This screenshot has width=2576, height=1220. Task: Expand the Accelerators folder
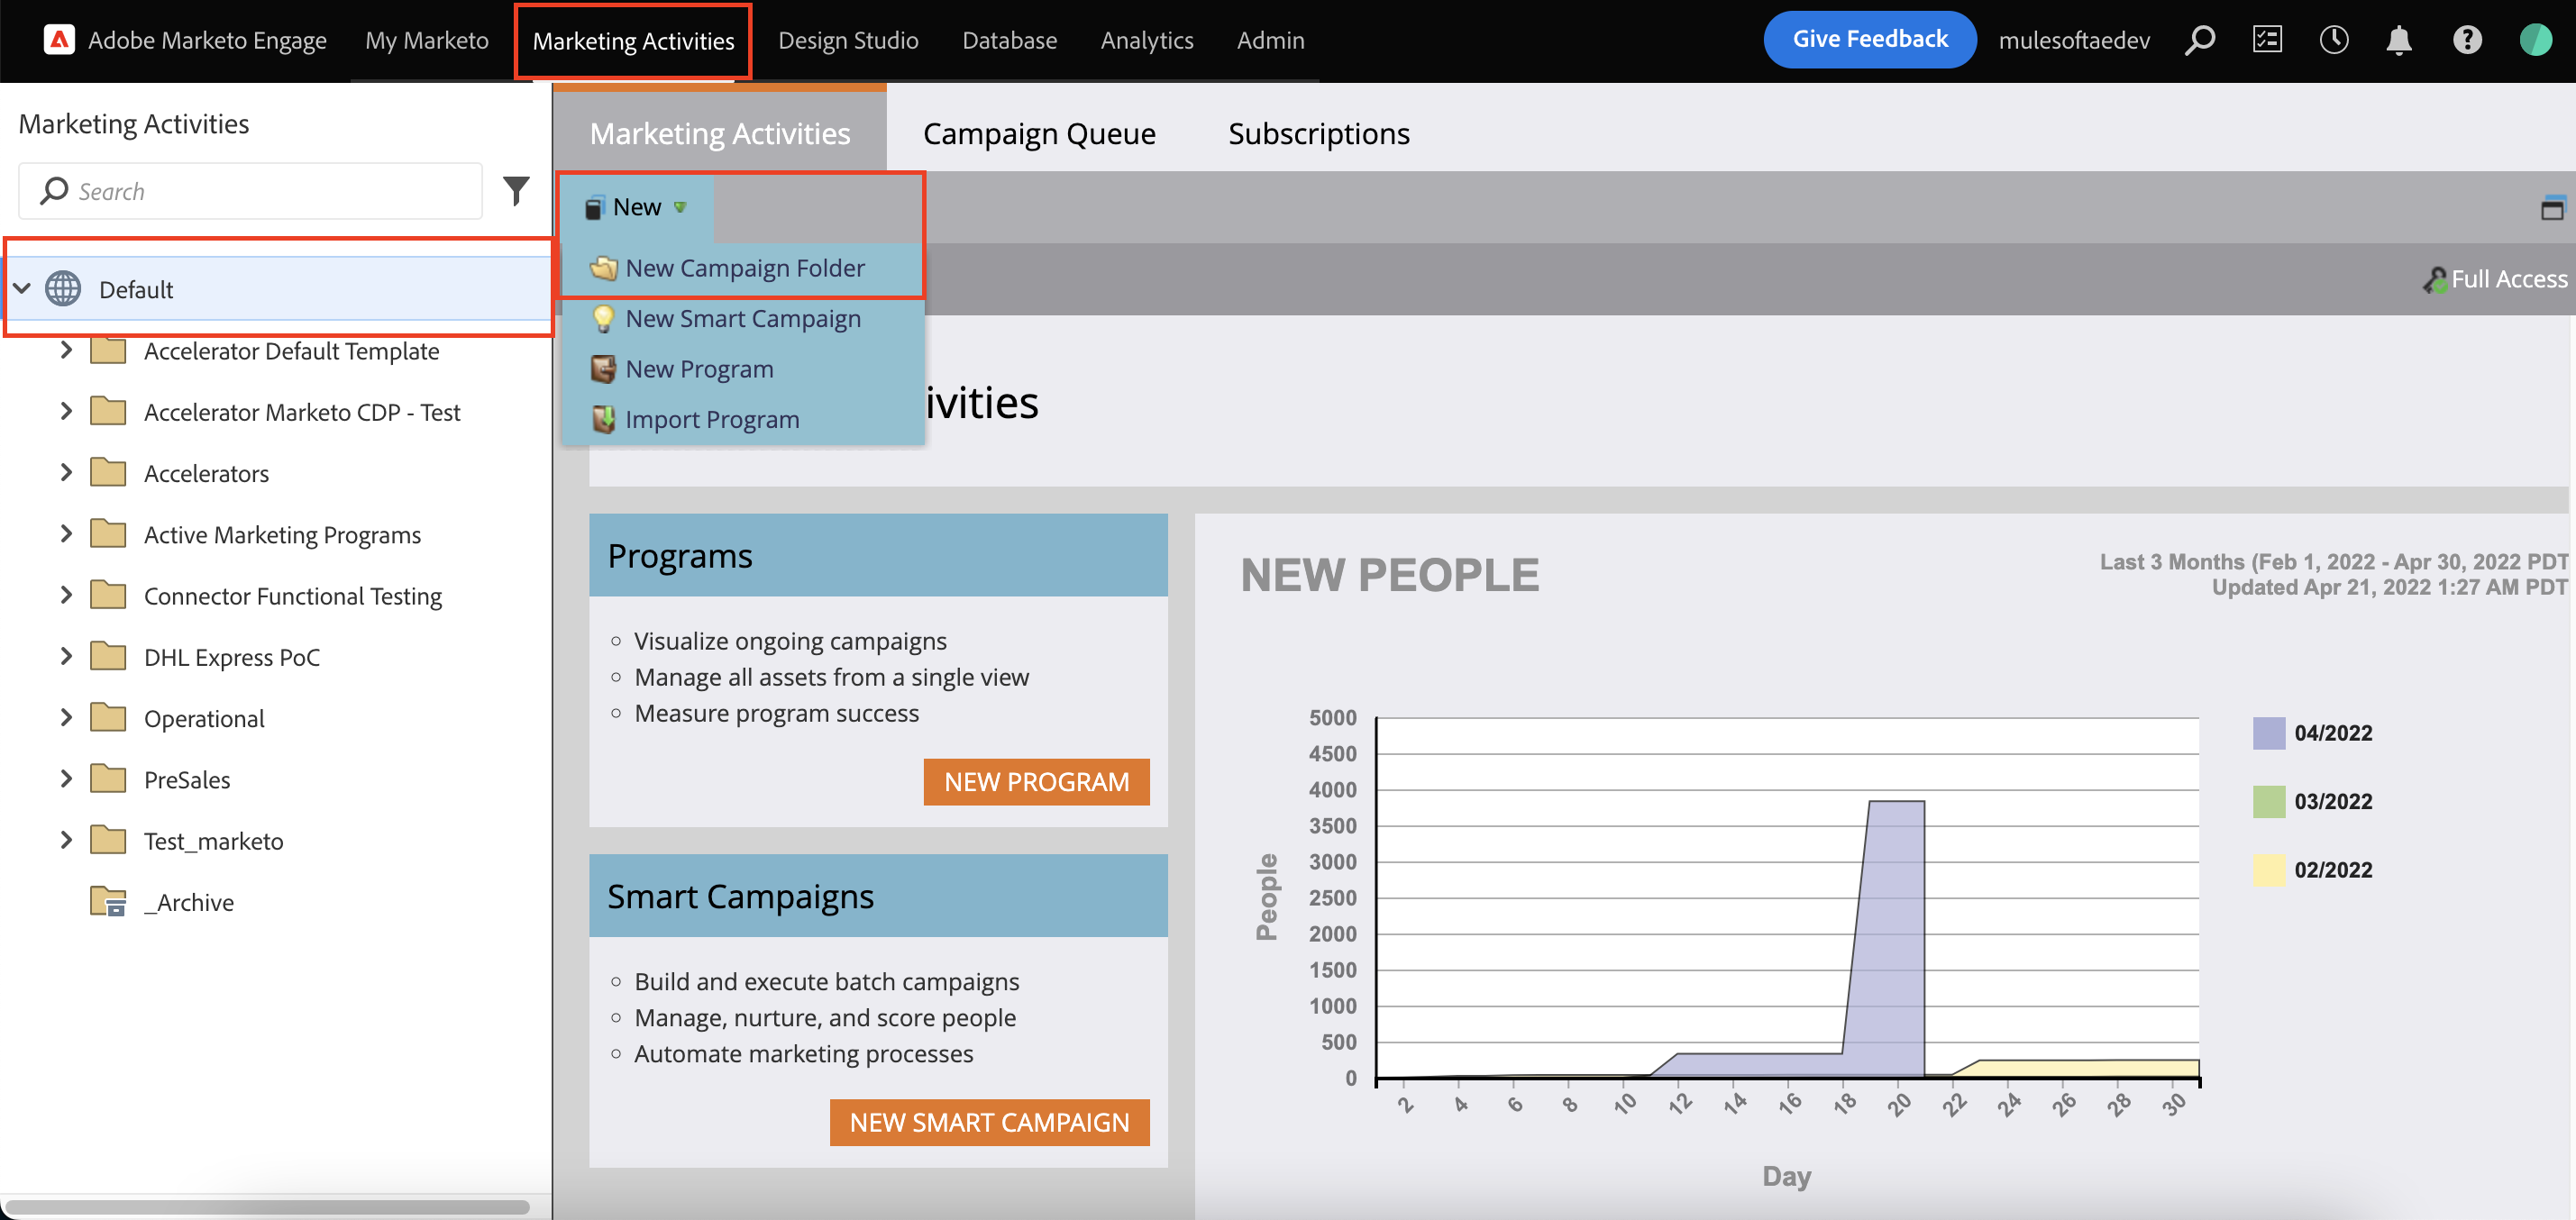point(62,475)
